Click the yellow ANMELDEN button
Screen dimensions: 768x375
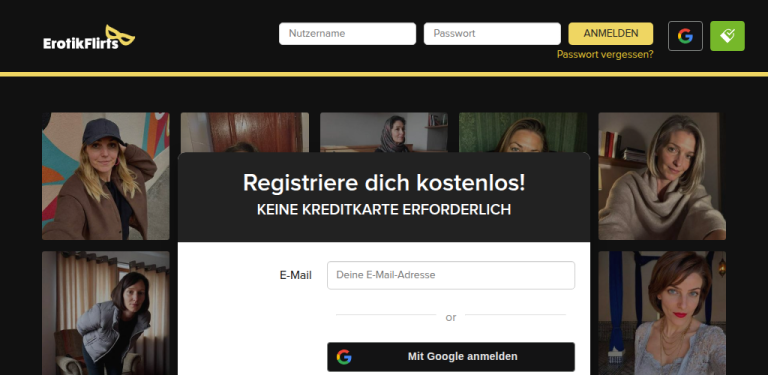pos(611,34)
